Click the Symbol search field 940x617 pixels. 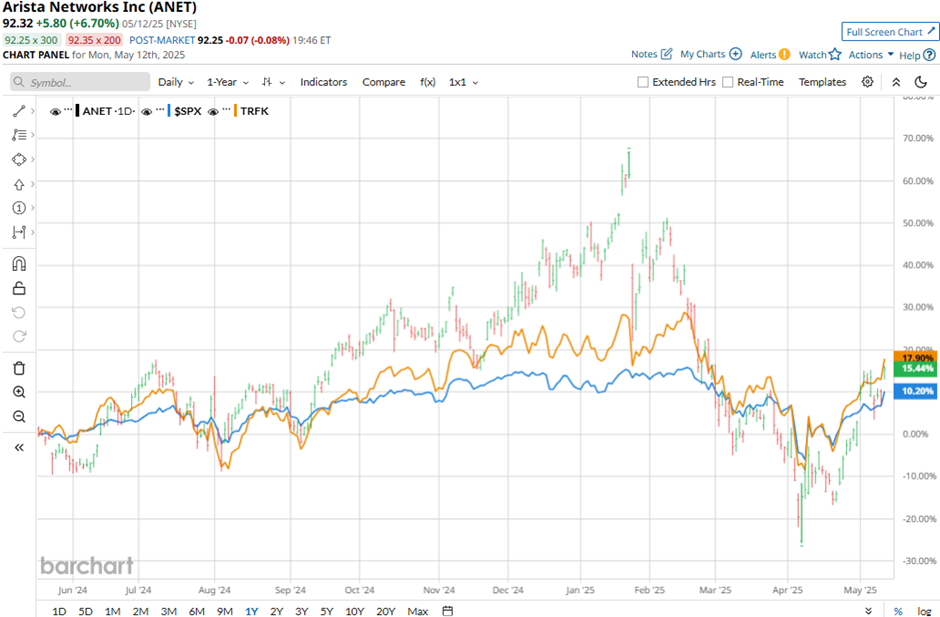coord(80,82)
